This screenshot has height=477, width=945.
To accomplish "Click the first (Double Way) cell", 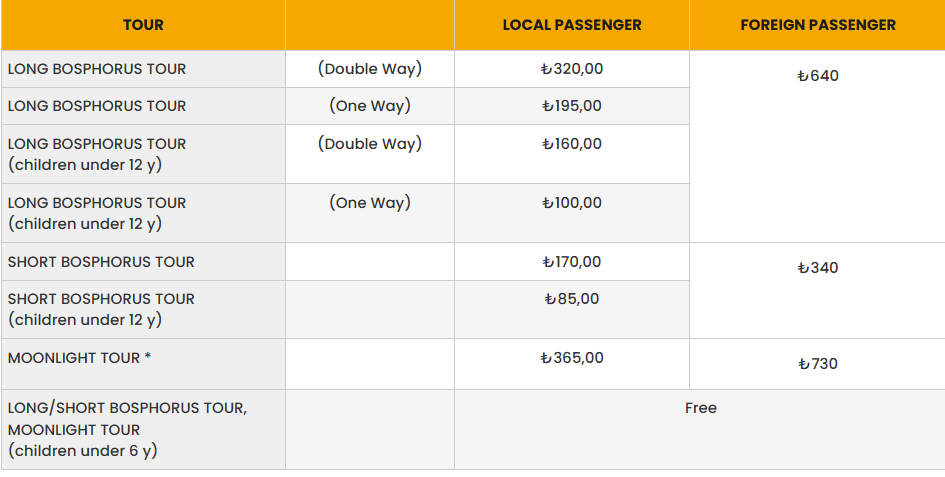I will (x=370, y=69).
